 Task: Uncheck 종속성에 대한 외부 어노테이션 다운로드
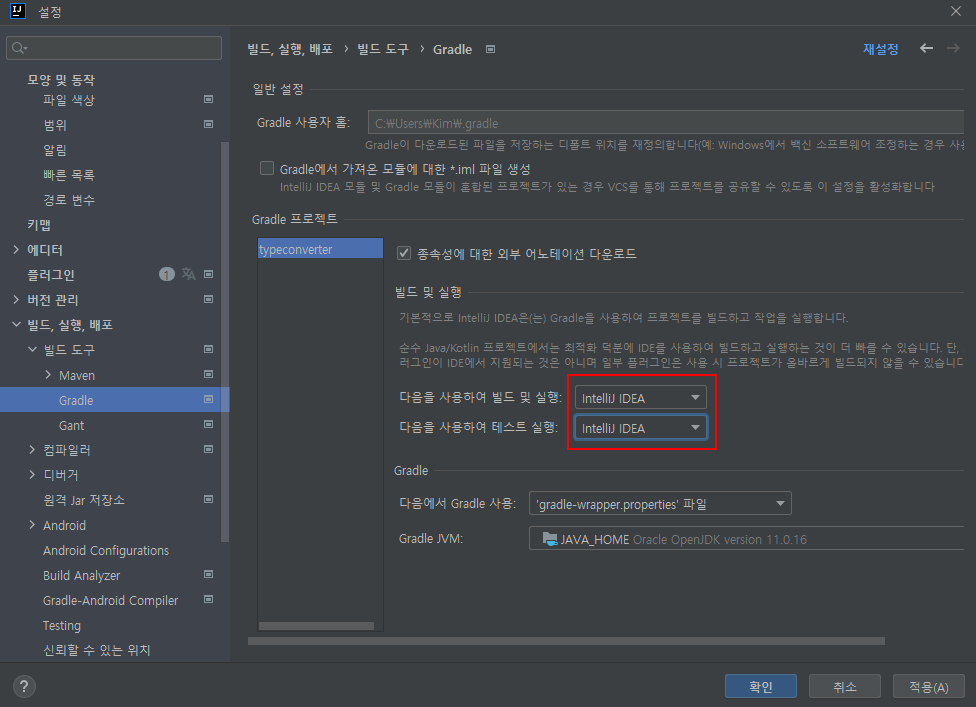click(404, 253)
